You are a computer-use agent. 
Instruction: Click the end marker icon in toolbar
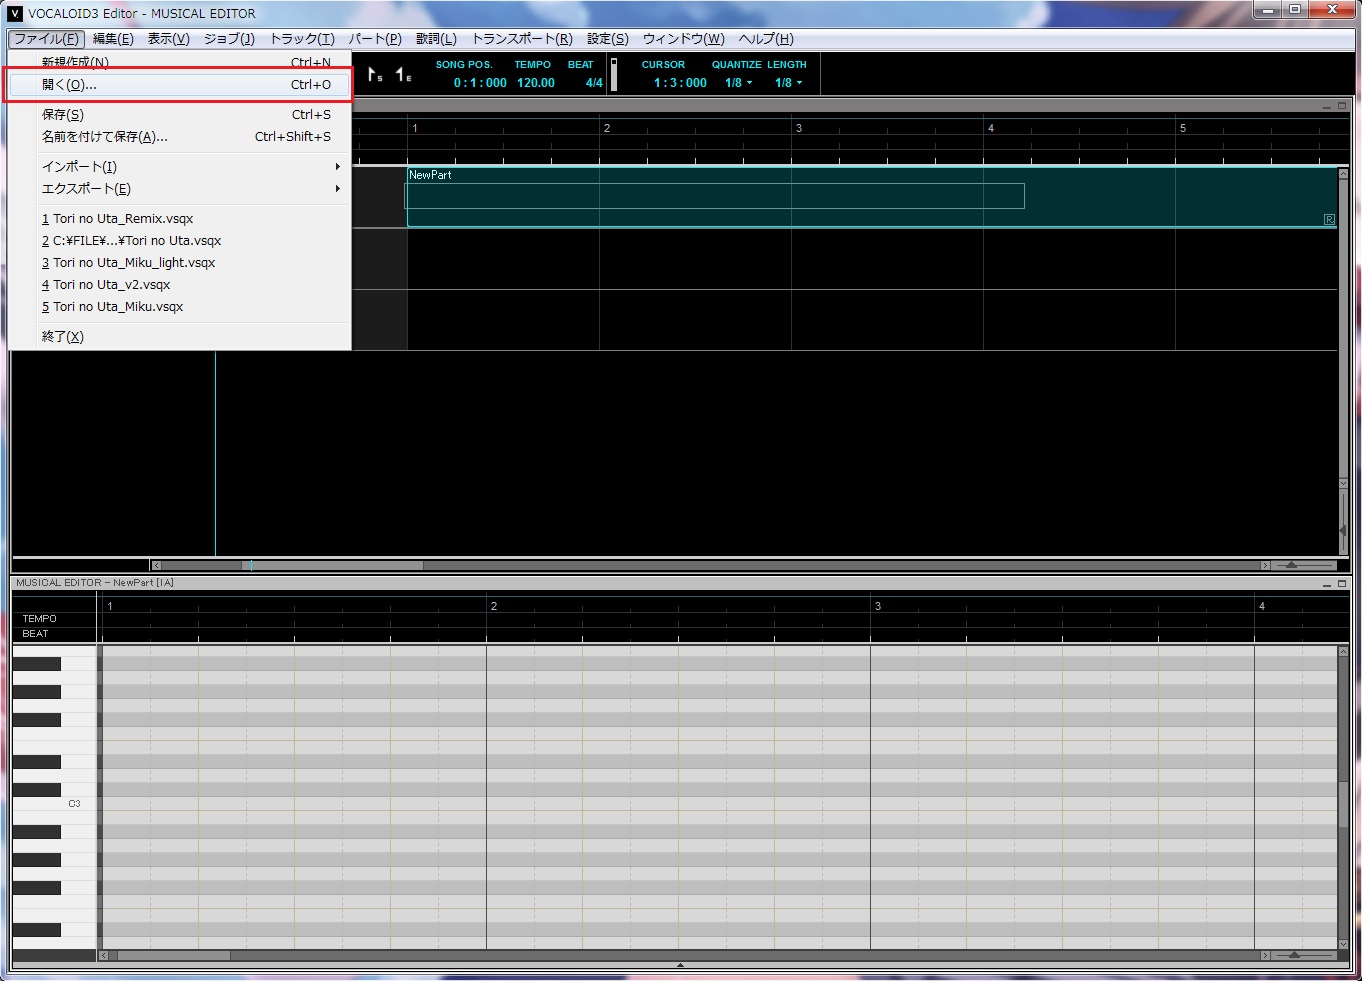pos(403,74)
